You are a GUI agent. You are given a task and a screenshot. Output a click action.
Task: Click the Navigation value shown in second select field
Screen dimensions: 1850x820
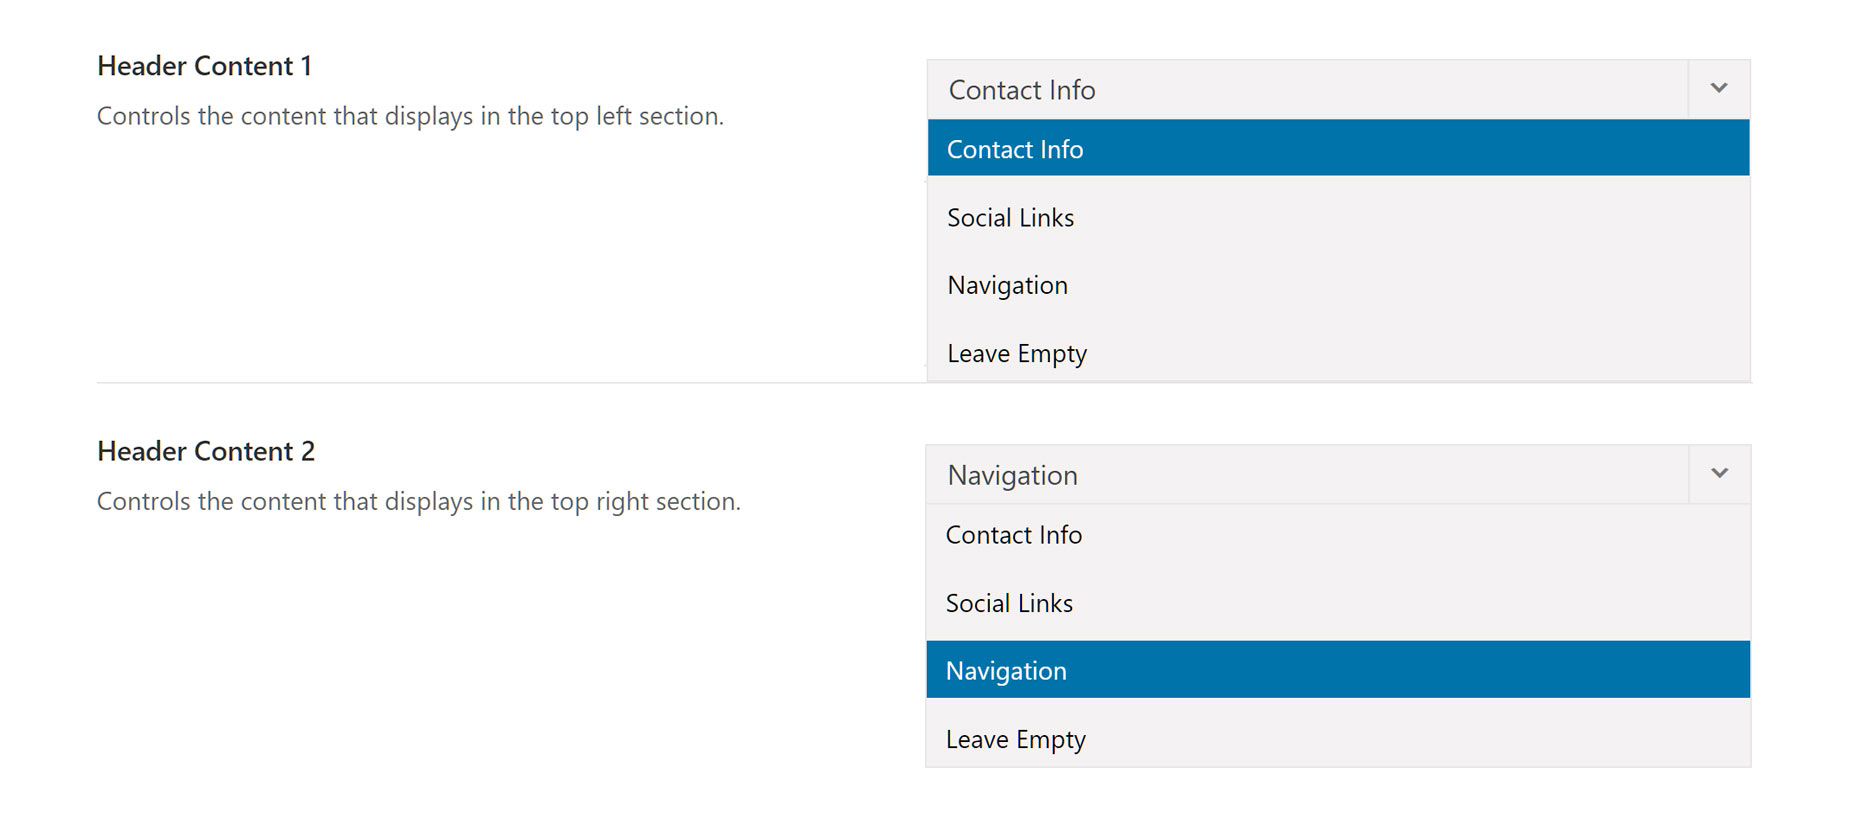[x=1013, y=475]
